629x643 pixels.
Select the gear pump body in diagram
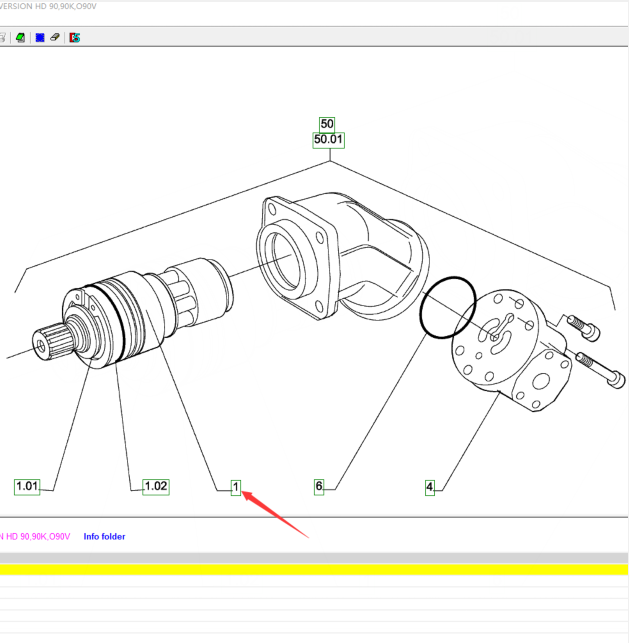click(500, 350)
